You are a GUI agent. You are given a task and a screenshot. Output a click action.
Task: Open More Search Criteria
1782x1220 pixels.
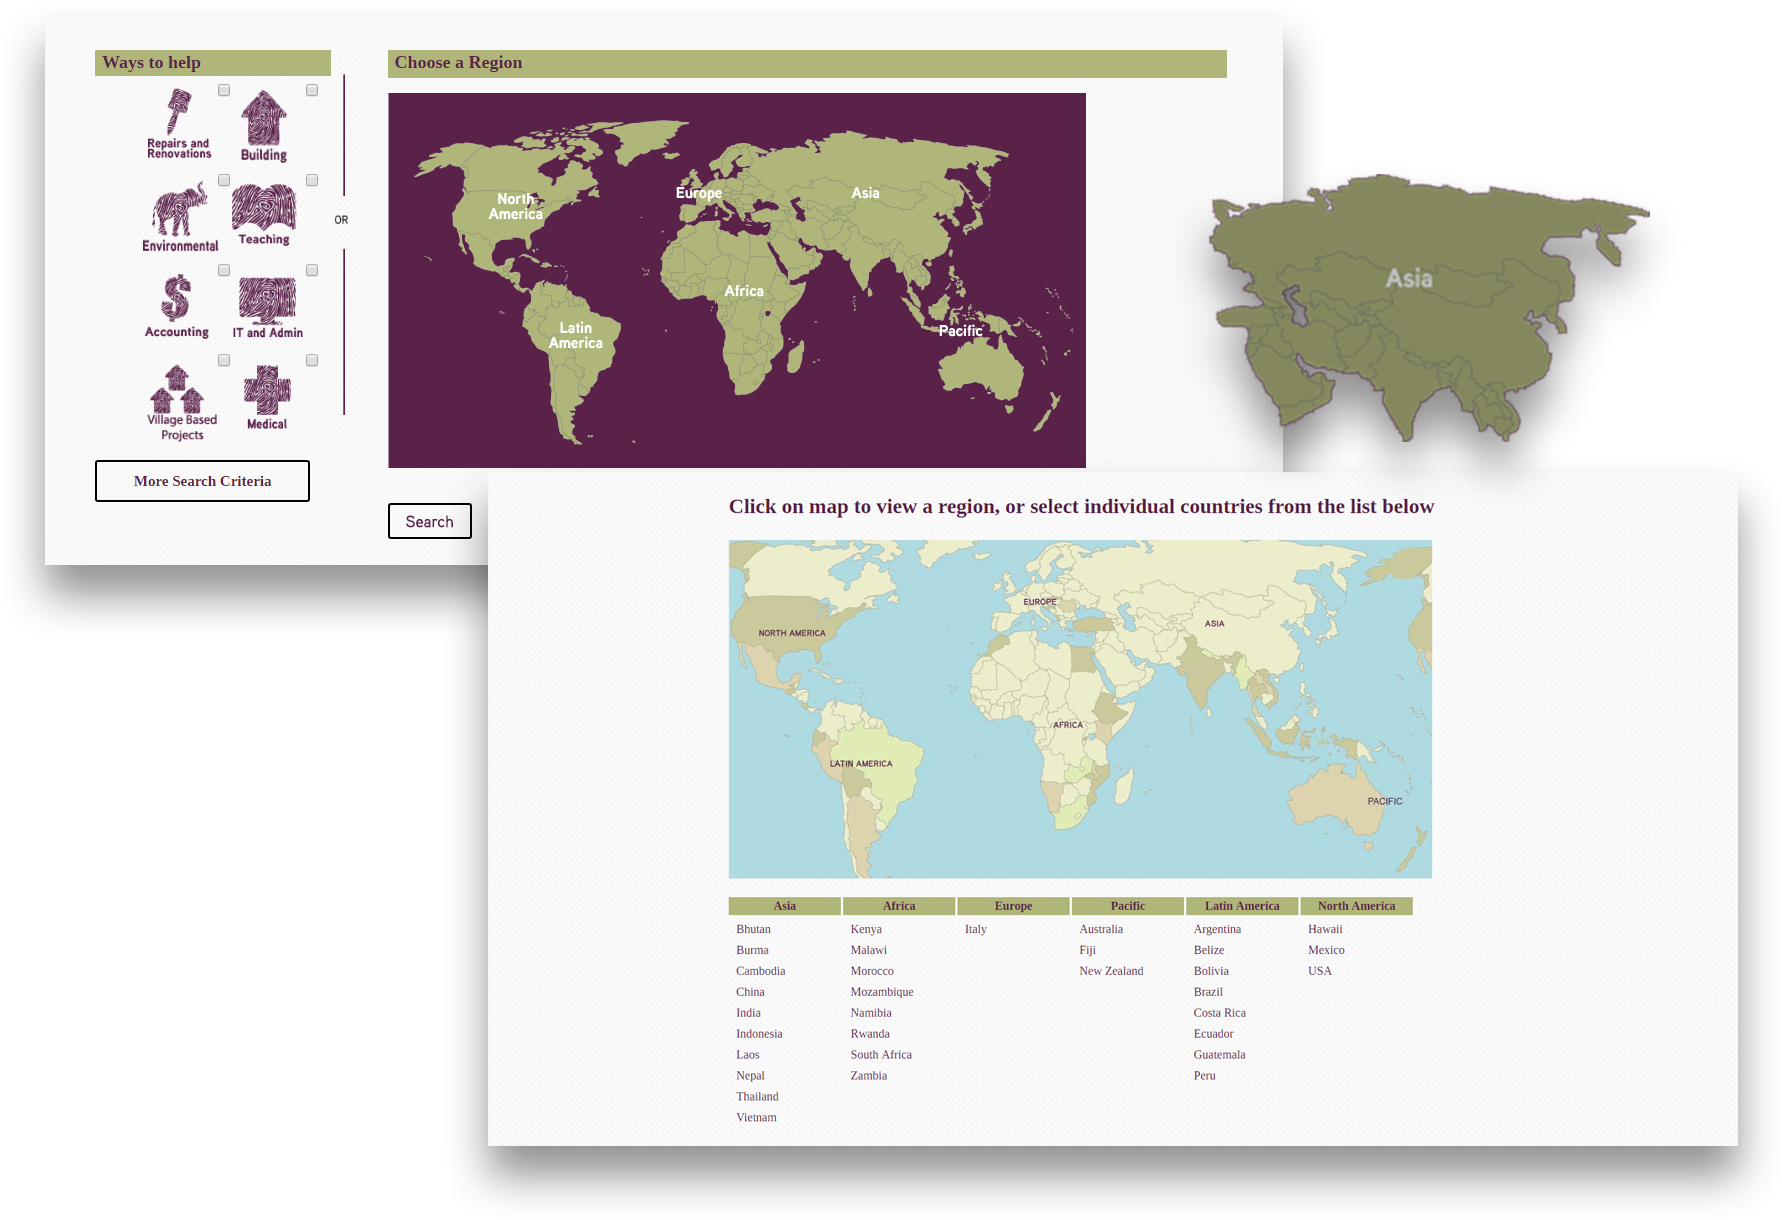coord(202,481)
